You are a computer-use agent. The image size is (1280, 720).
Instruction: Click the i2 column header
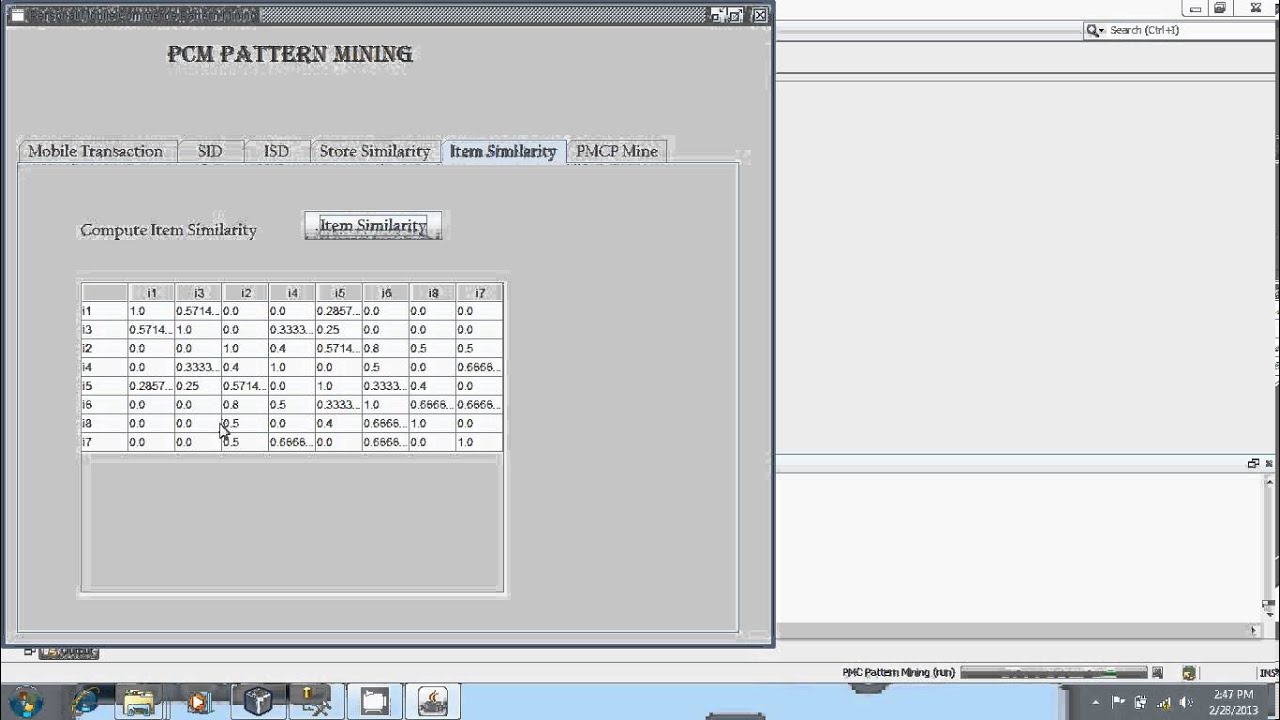(x=245, y=293)
